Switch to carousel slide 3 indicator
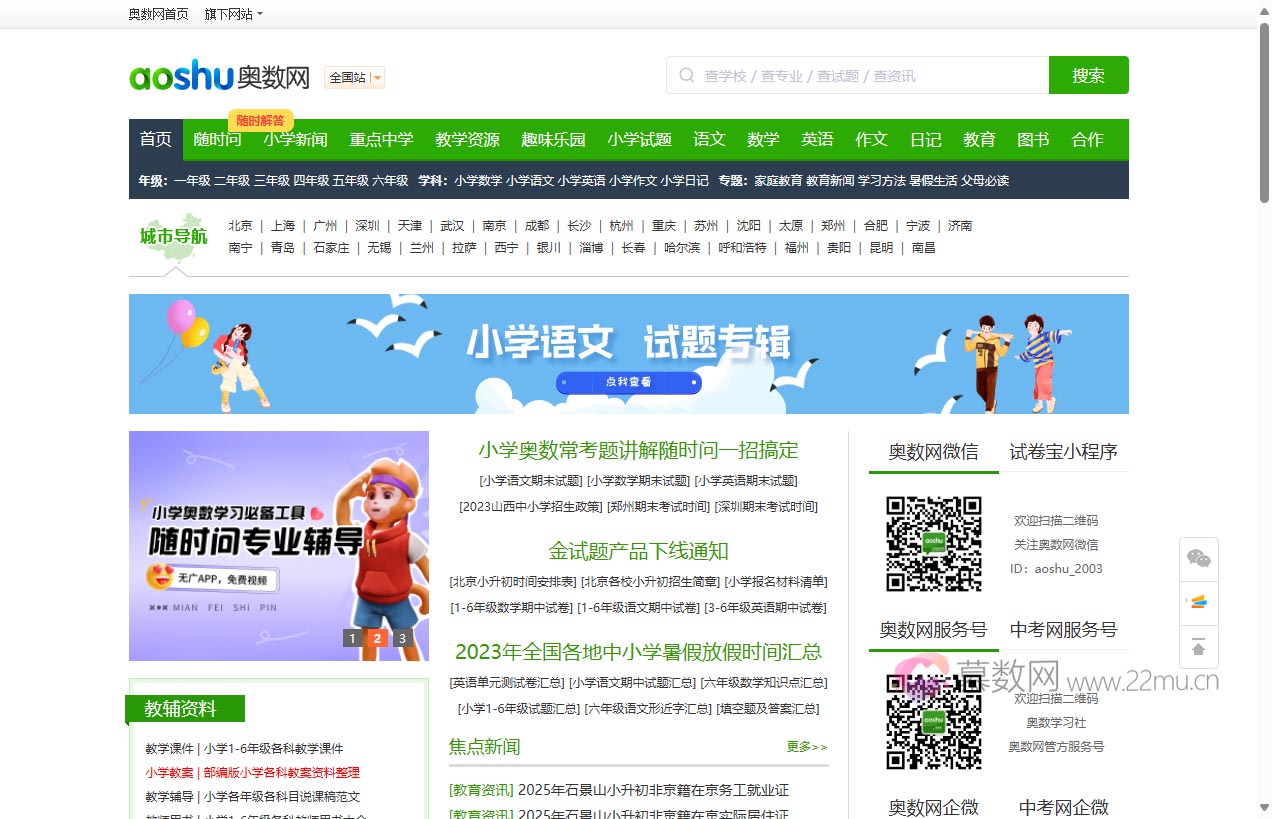 tap(402, 637)
